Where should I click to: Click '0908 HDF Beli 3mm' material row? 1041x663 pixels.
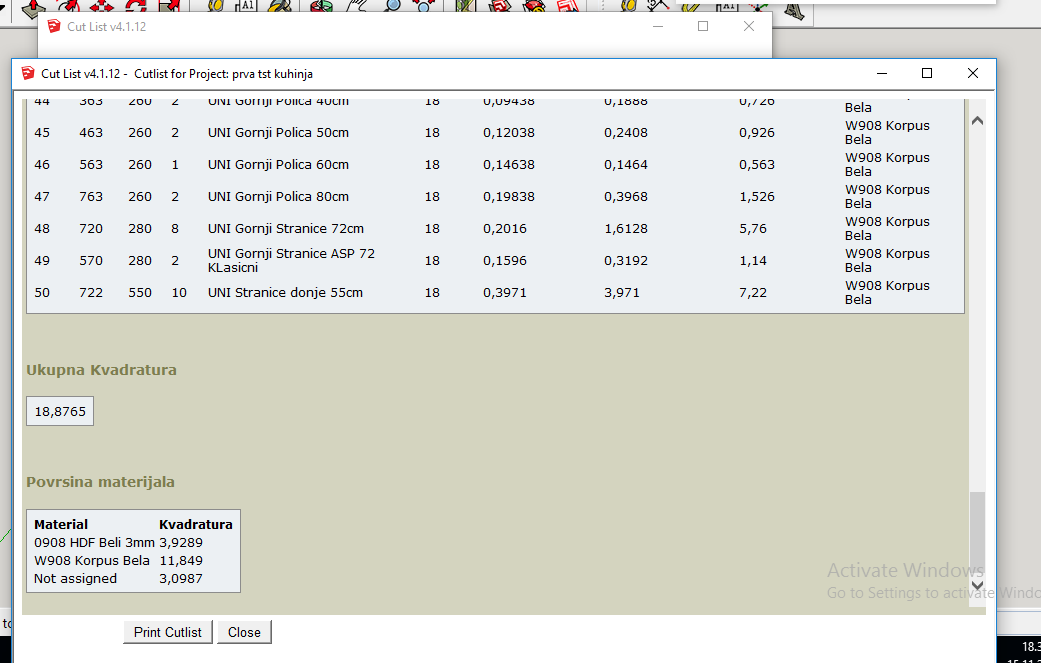pyautogui.click(x=94, y=542)
